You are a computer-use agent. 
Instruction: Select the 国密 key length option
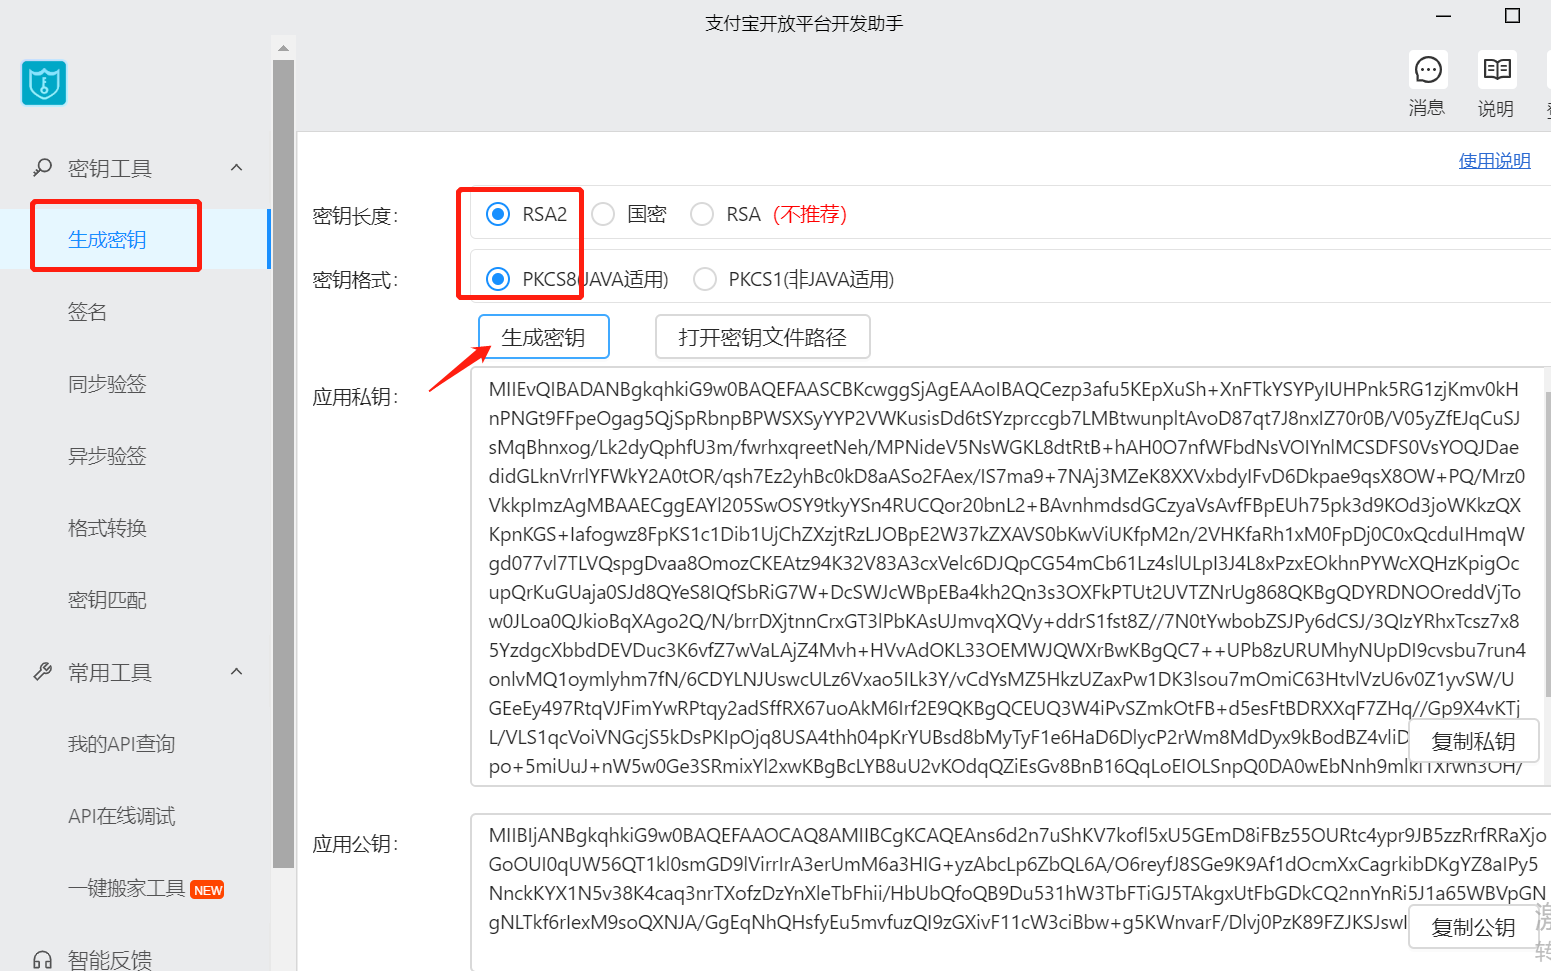[x=603, y=213]
